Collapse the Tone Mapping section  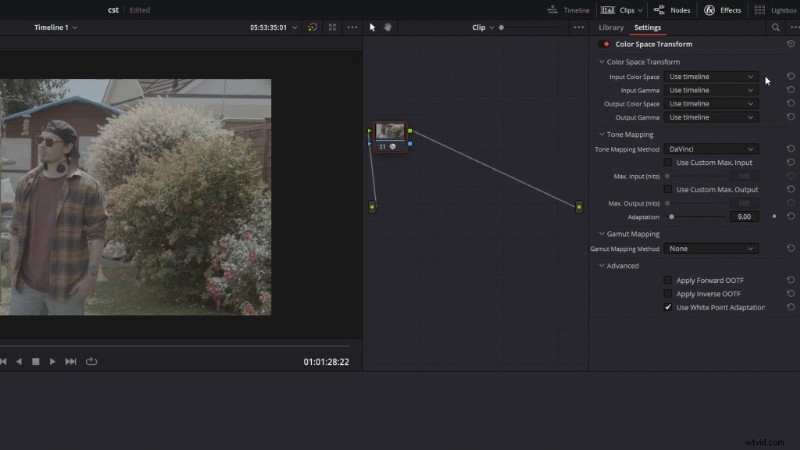(602, 134)
